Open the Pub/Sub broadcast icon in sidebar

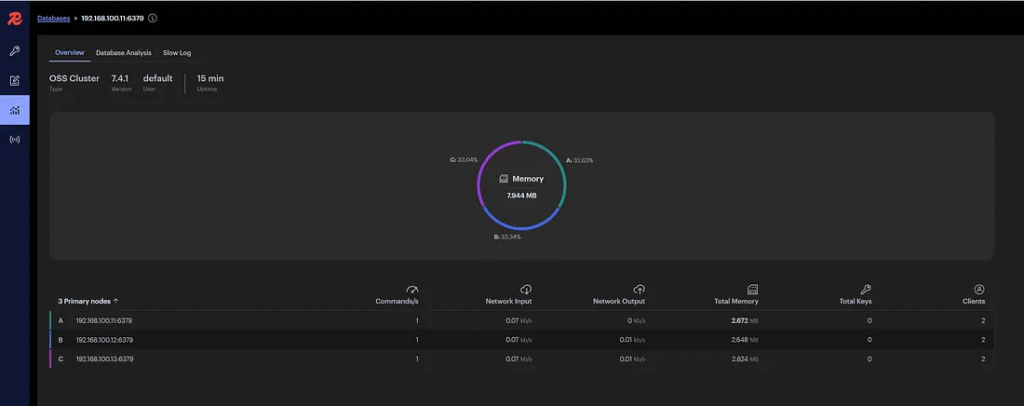(14, 139)
